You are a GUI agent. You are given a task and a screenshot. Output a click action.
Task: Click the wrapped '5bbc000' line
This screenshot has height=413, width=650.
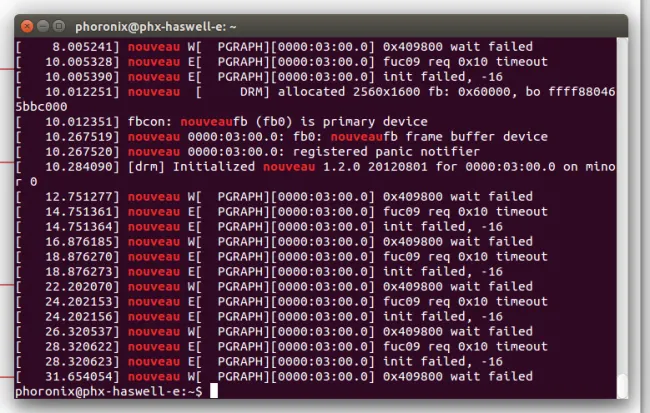point(41,107)
